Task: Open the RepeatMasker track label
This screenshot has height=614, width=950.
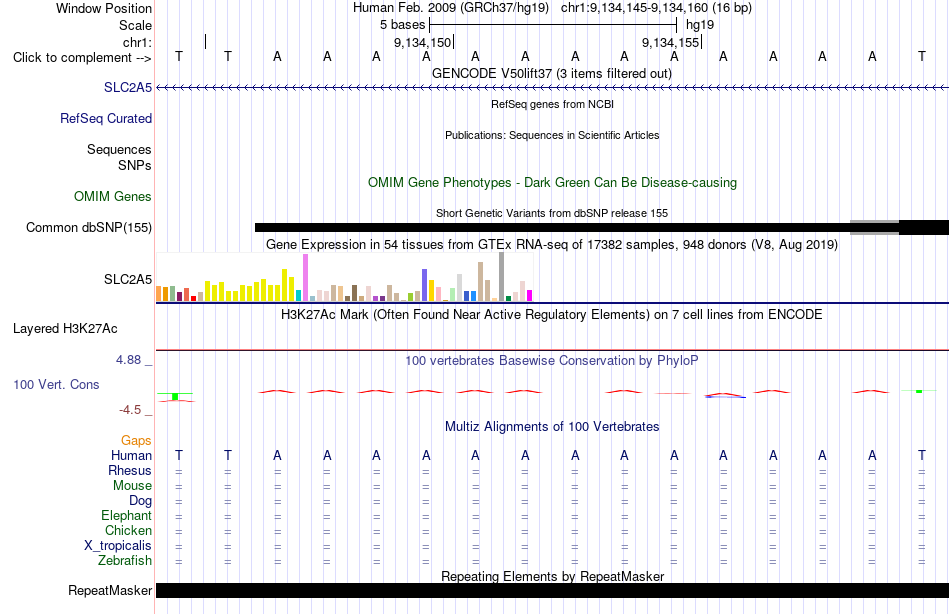Action: click(110, 590)
